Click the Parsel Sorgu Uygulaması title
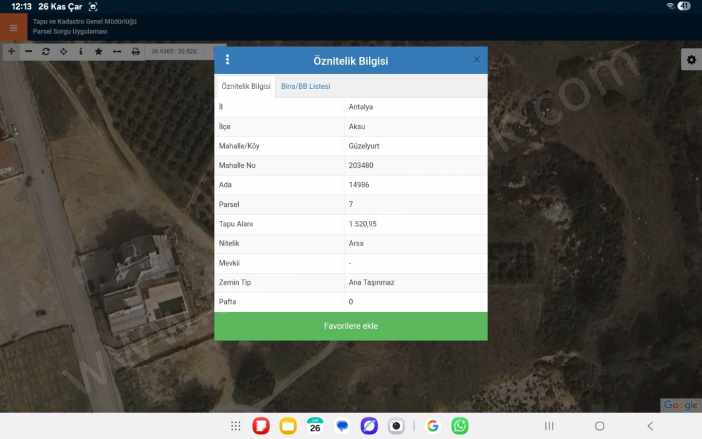Viewport: 702px width, 439px height. tap(70, 31)
